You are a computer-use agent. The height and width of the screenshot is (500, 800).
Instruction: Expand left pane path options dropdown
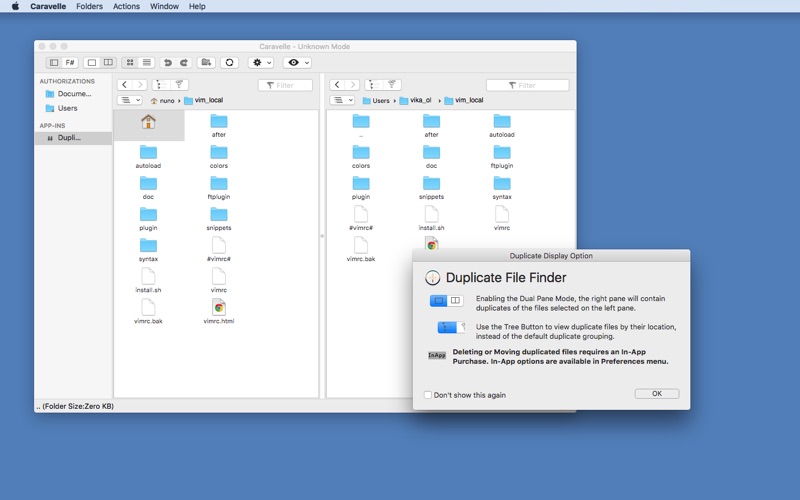(130, 100)
